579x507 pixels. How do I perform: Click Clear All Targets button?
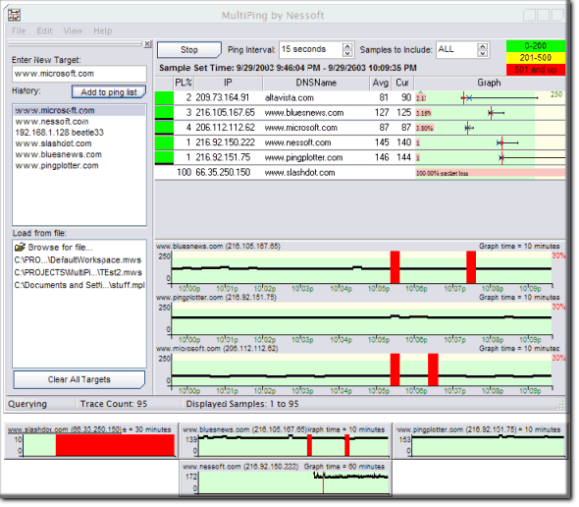(x=79, y=380)
